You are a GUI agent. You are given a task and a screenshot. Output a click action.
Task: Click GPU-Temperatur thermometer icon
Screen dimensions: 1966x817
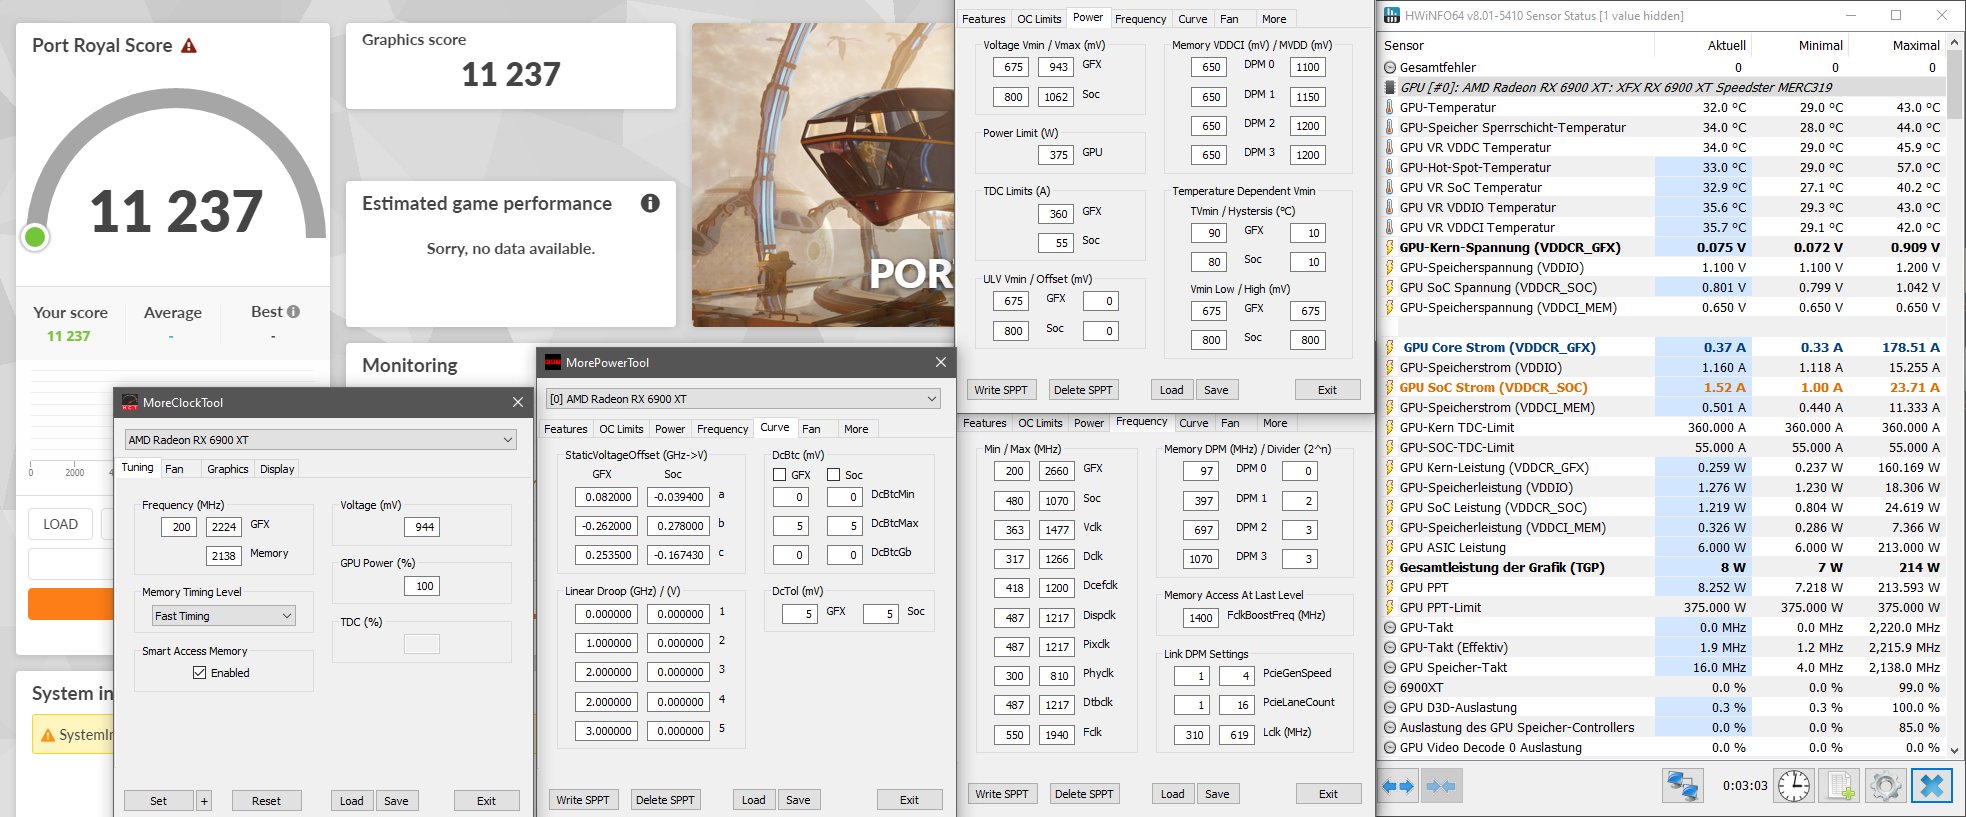pos(1389,107)
